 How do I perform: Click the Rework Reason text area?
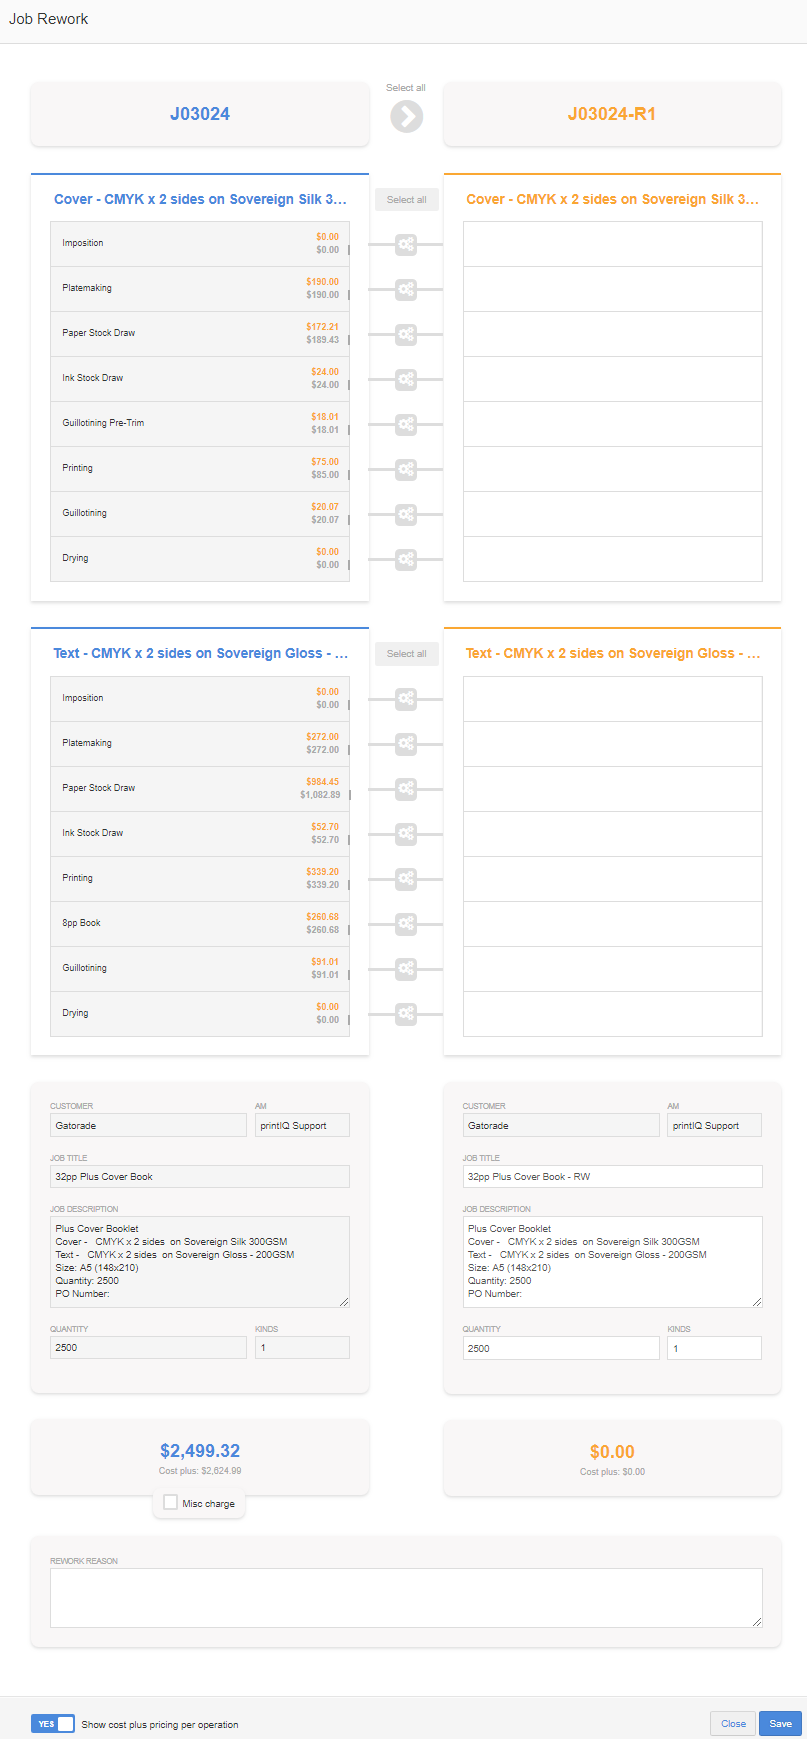pyautogui.click(x=406, y=1598)
